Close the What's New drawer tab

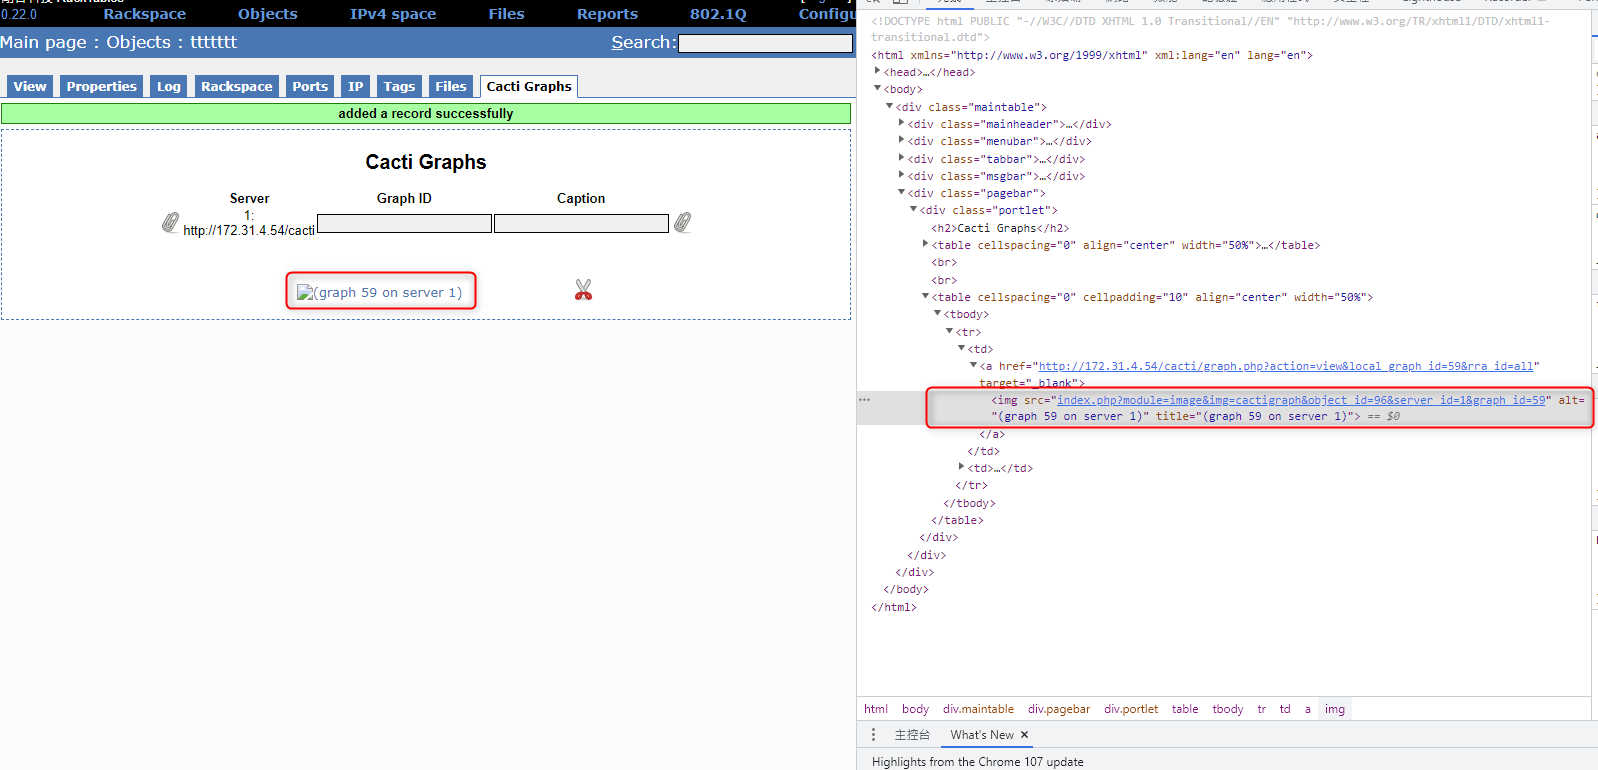[x=1024, y=735]
